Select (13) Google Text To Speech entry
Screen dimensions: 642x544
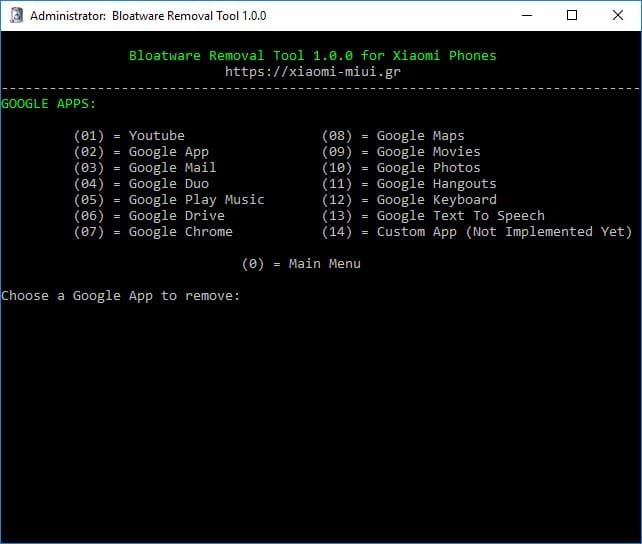click(x=433, y=216)
